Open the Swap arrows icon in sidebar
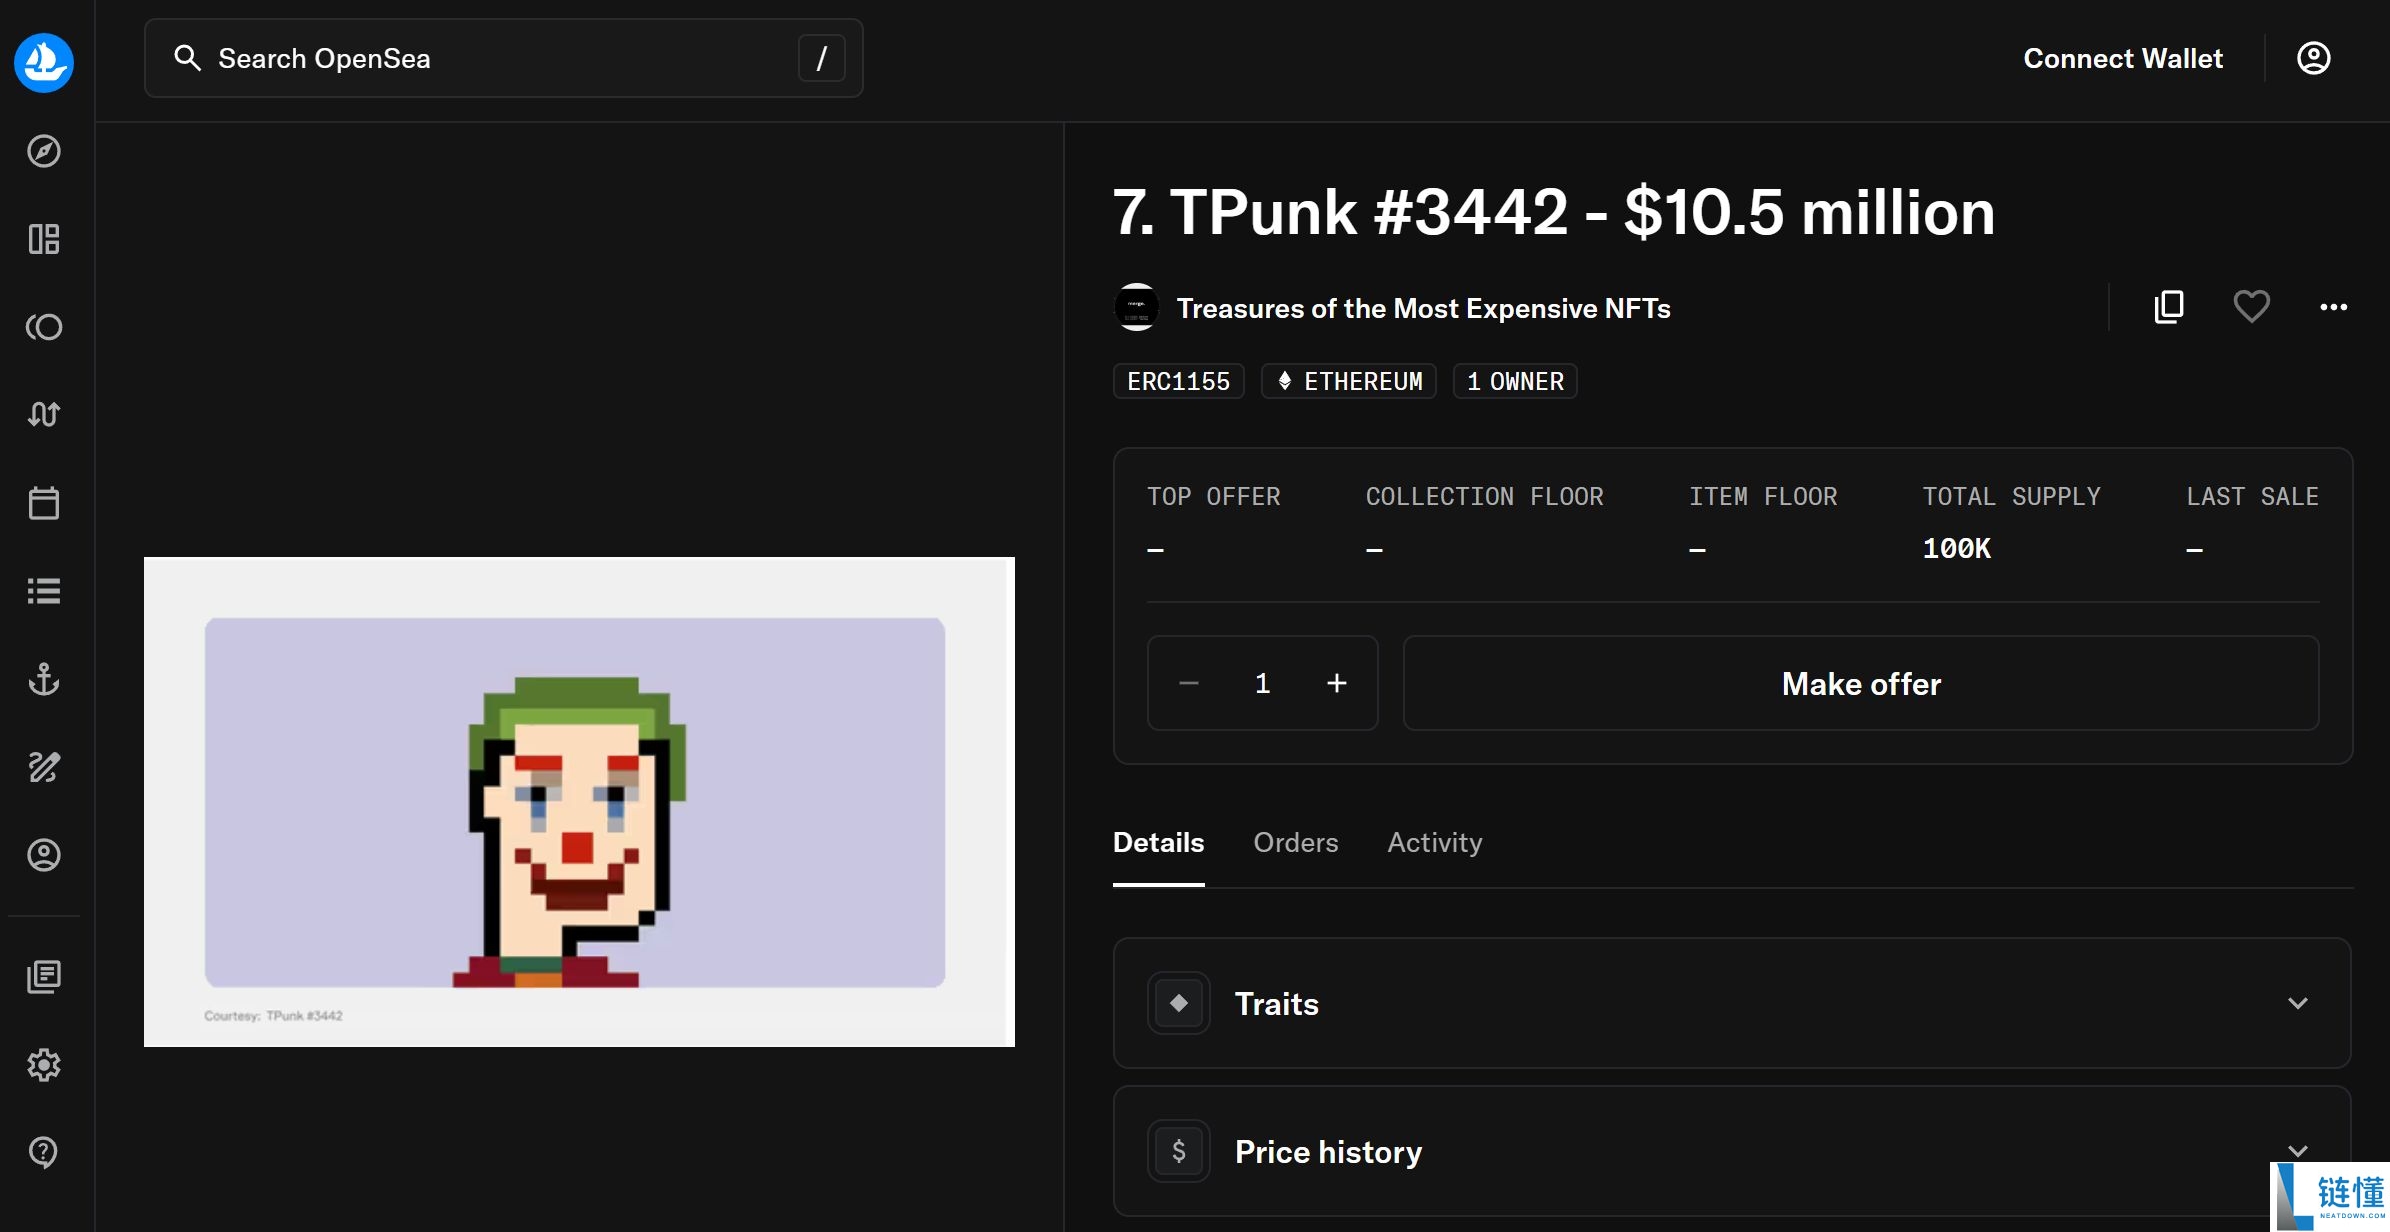This screenshot has height=1232, width=2390. [x=44, y=414]
